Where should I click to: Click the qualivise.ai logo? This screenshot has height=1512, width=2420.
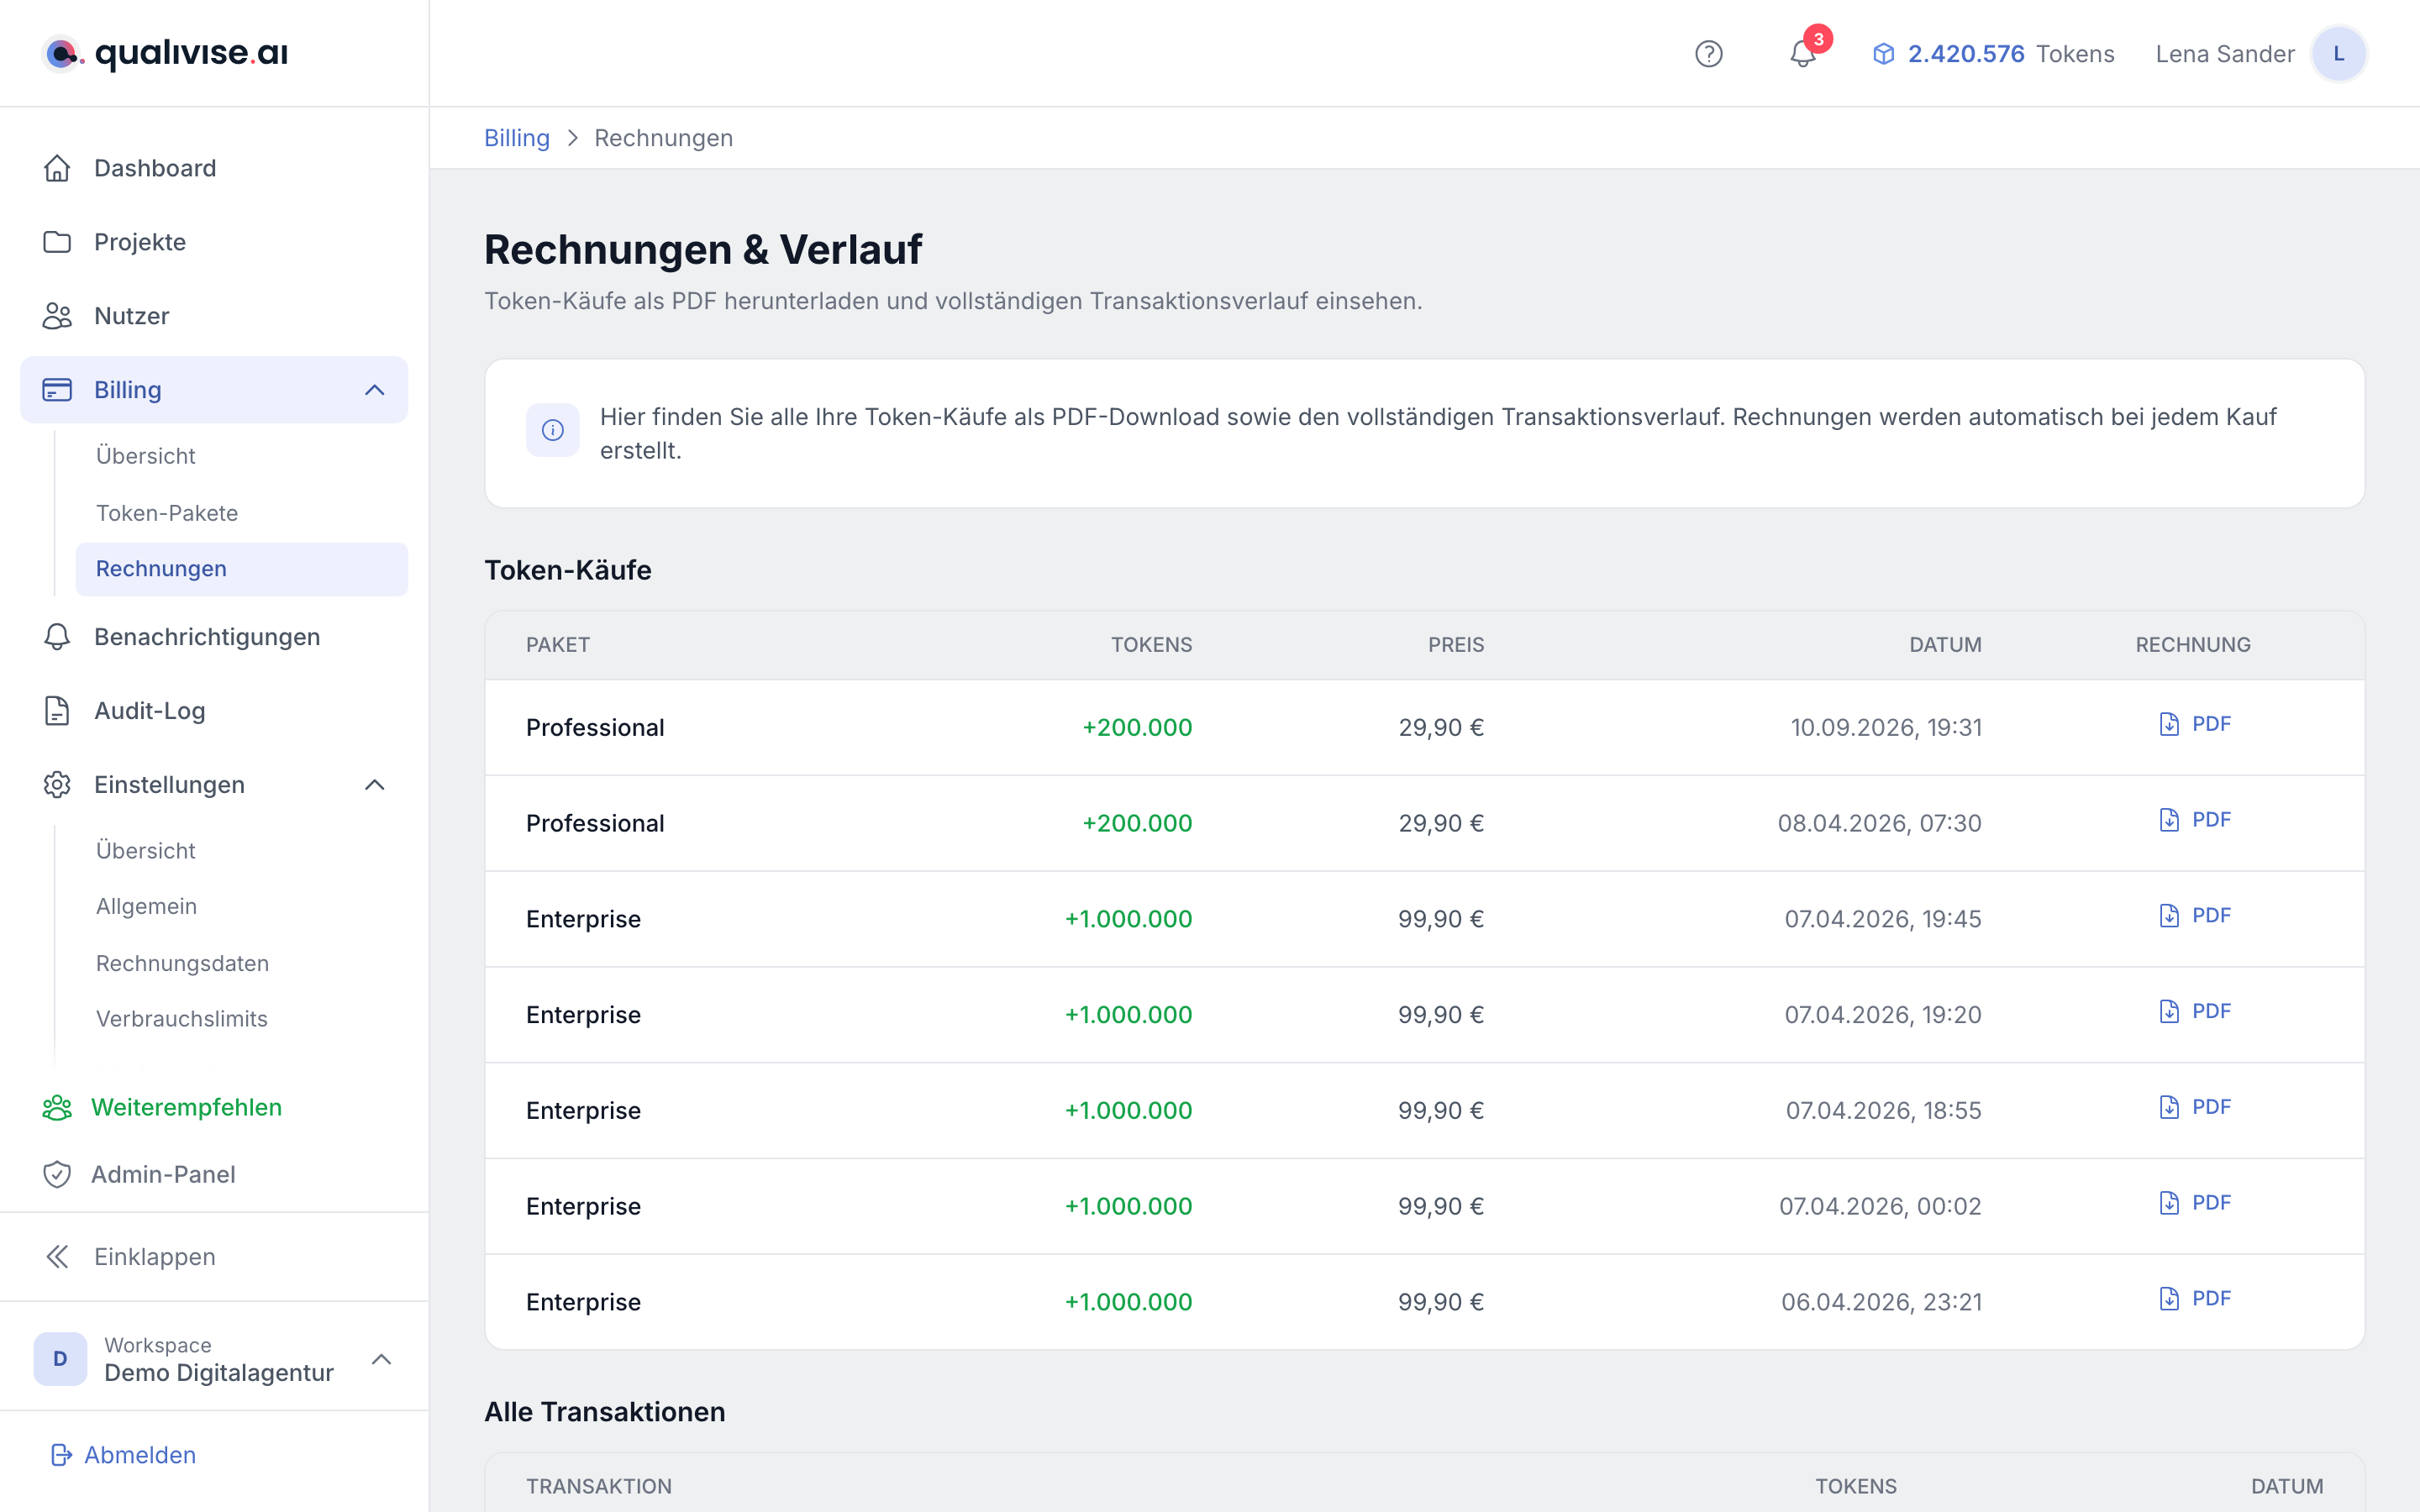[x=165, y=53]
